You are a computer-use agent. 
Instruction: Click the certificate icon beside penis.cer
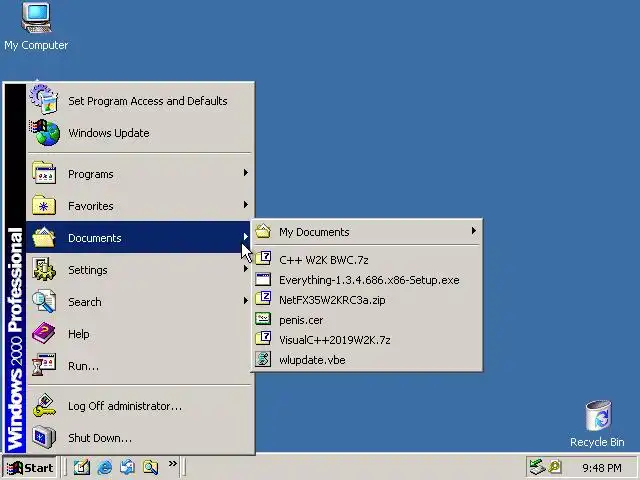263,319
